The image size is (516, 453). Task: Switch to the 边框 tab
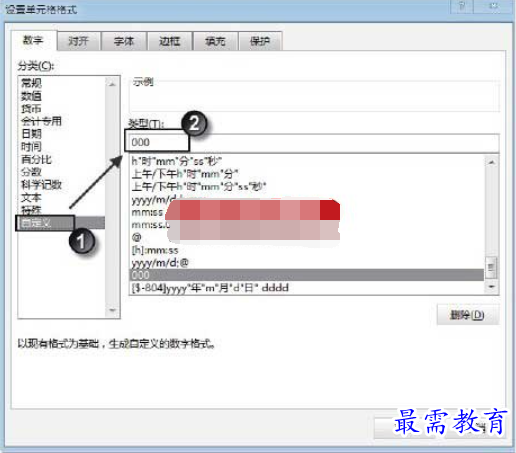click(x=170, y=41)
